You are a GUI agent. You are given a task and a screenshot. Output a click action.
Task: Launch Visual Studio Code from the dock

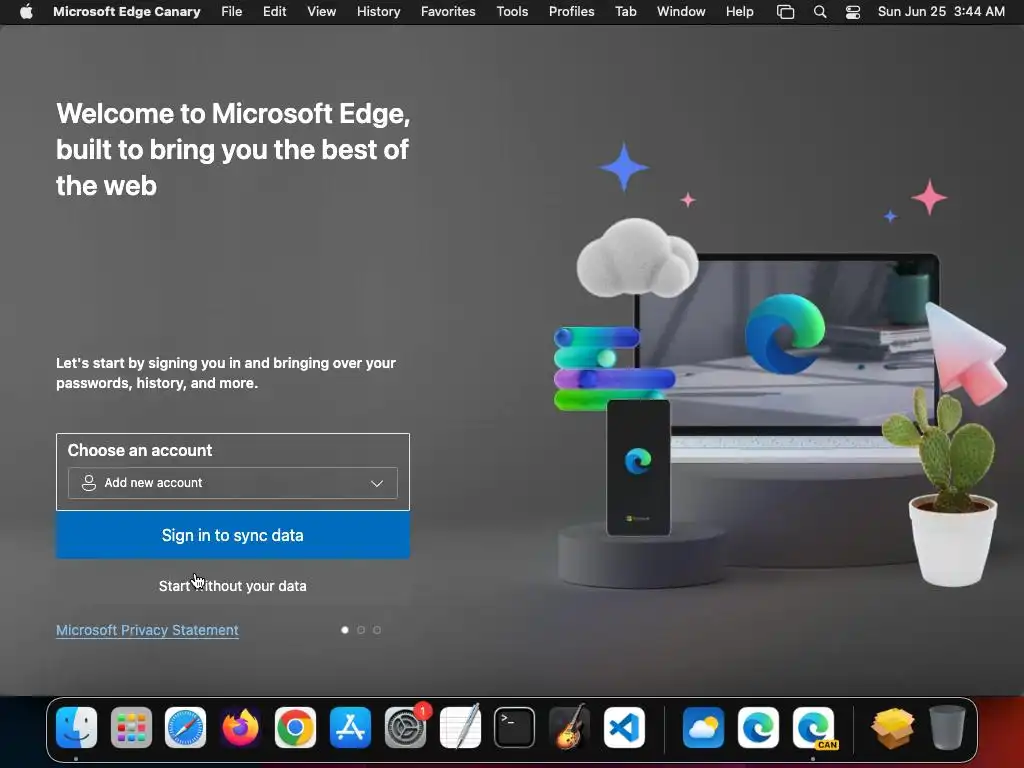624,728
